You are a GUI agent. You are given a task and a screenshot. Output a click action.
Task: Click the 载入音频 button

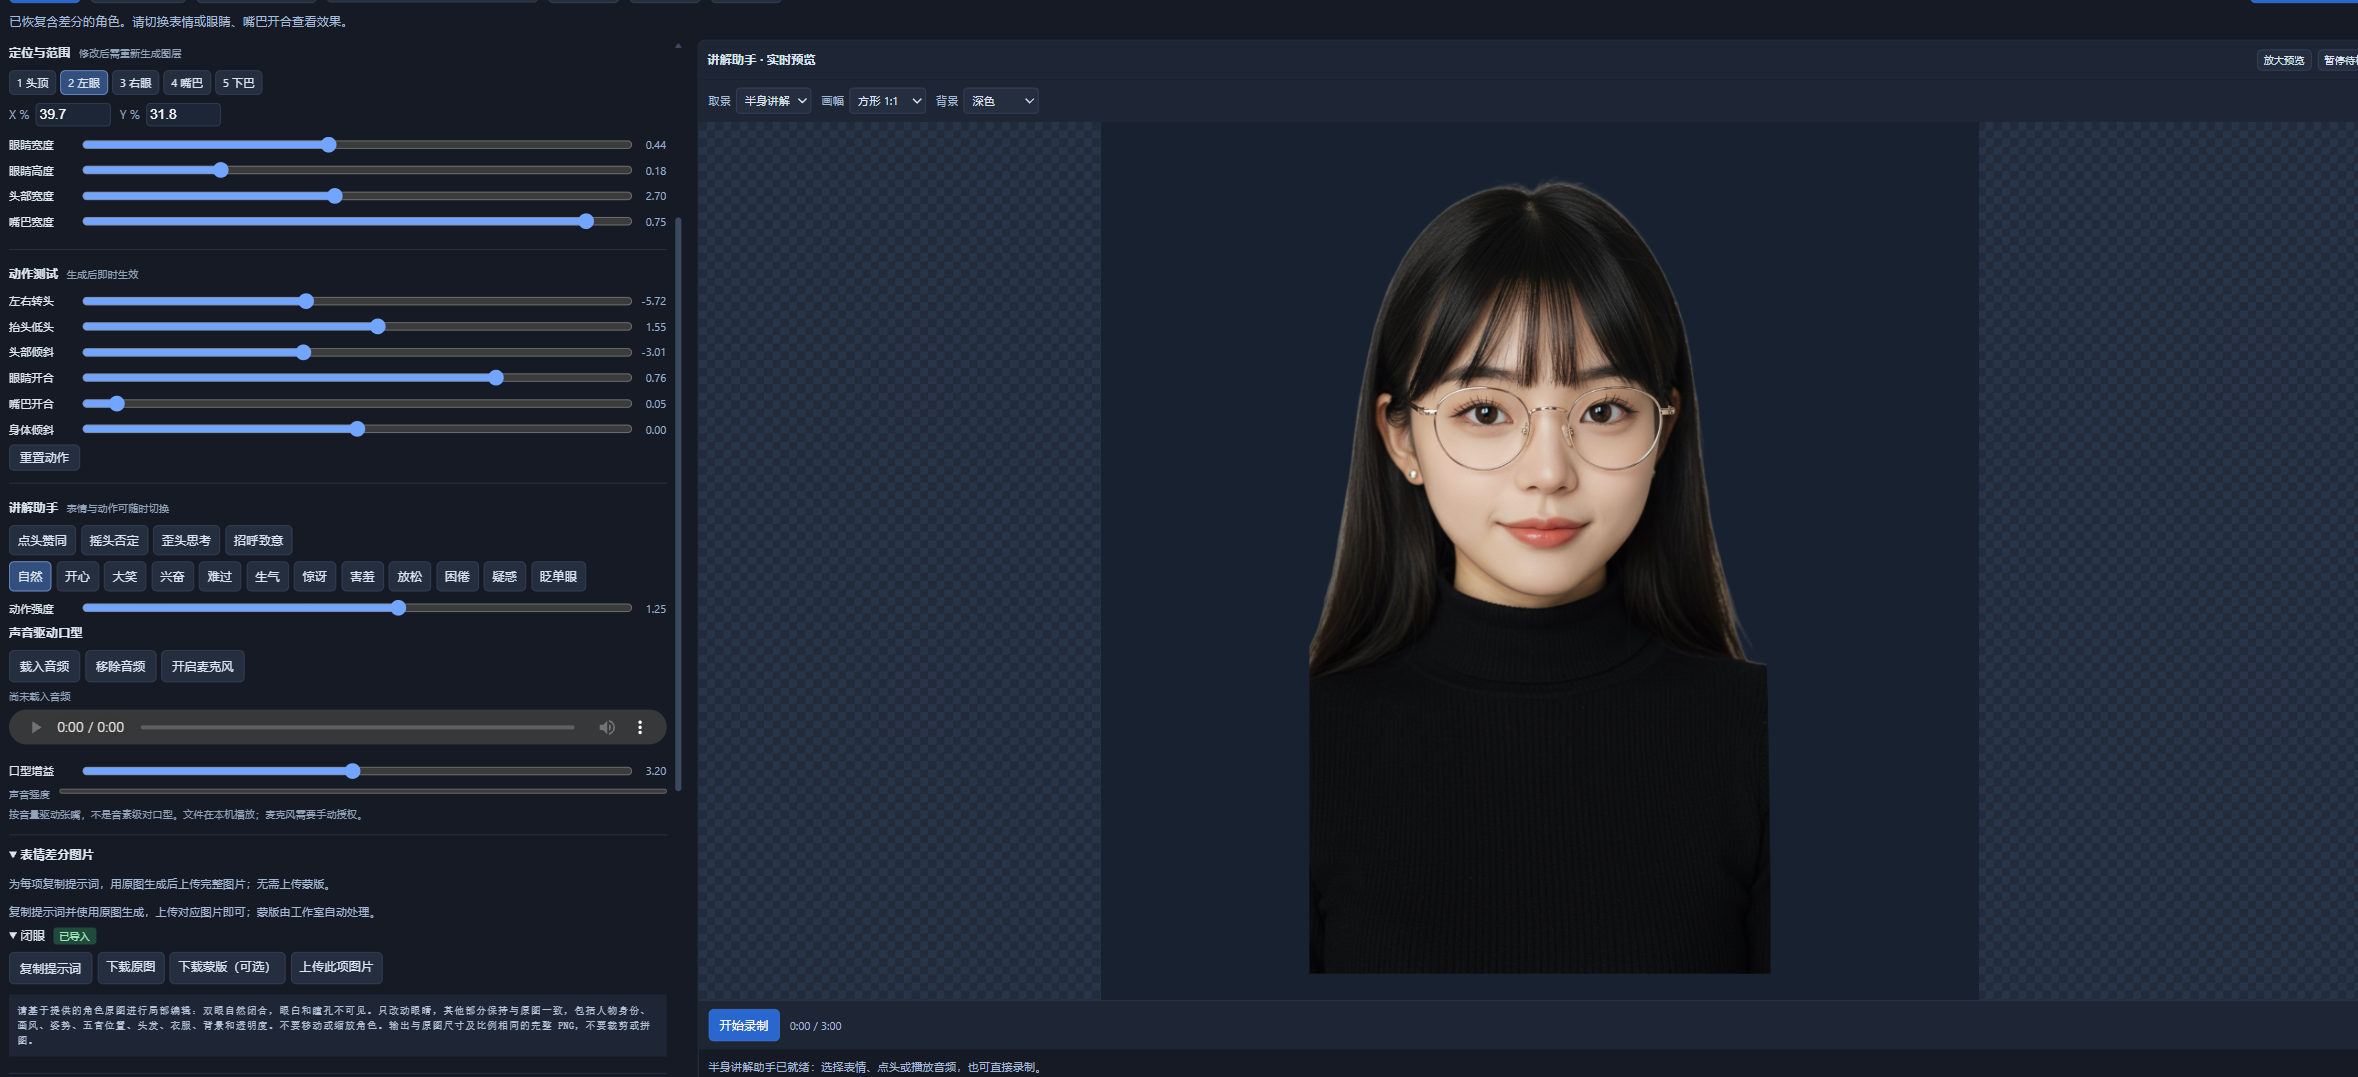(x=44, y=667)
